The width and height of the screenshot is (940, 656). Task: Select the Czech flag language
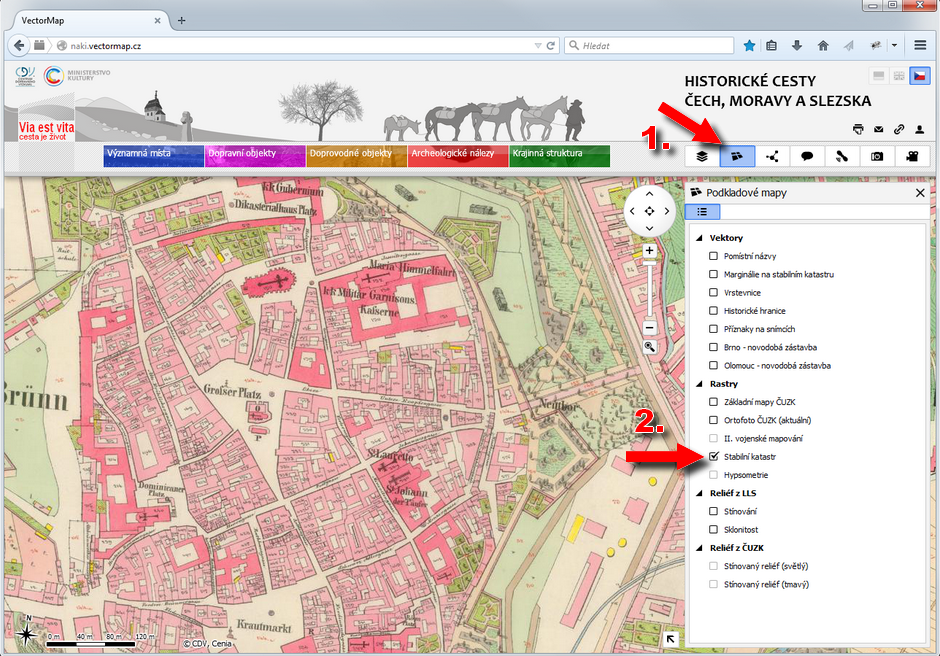point(919,76)
